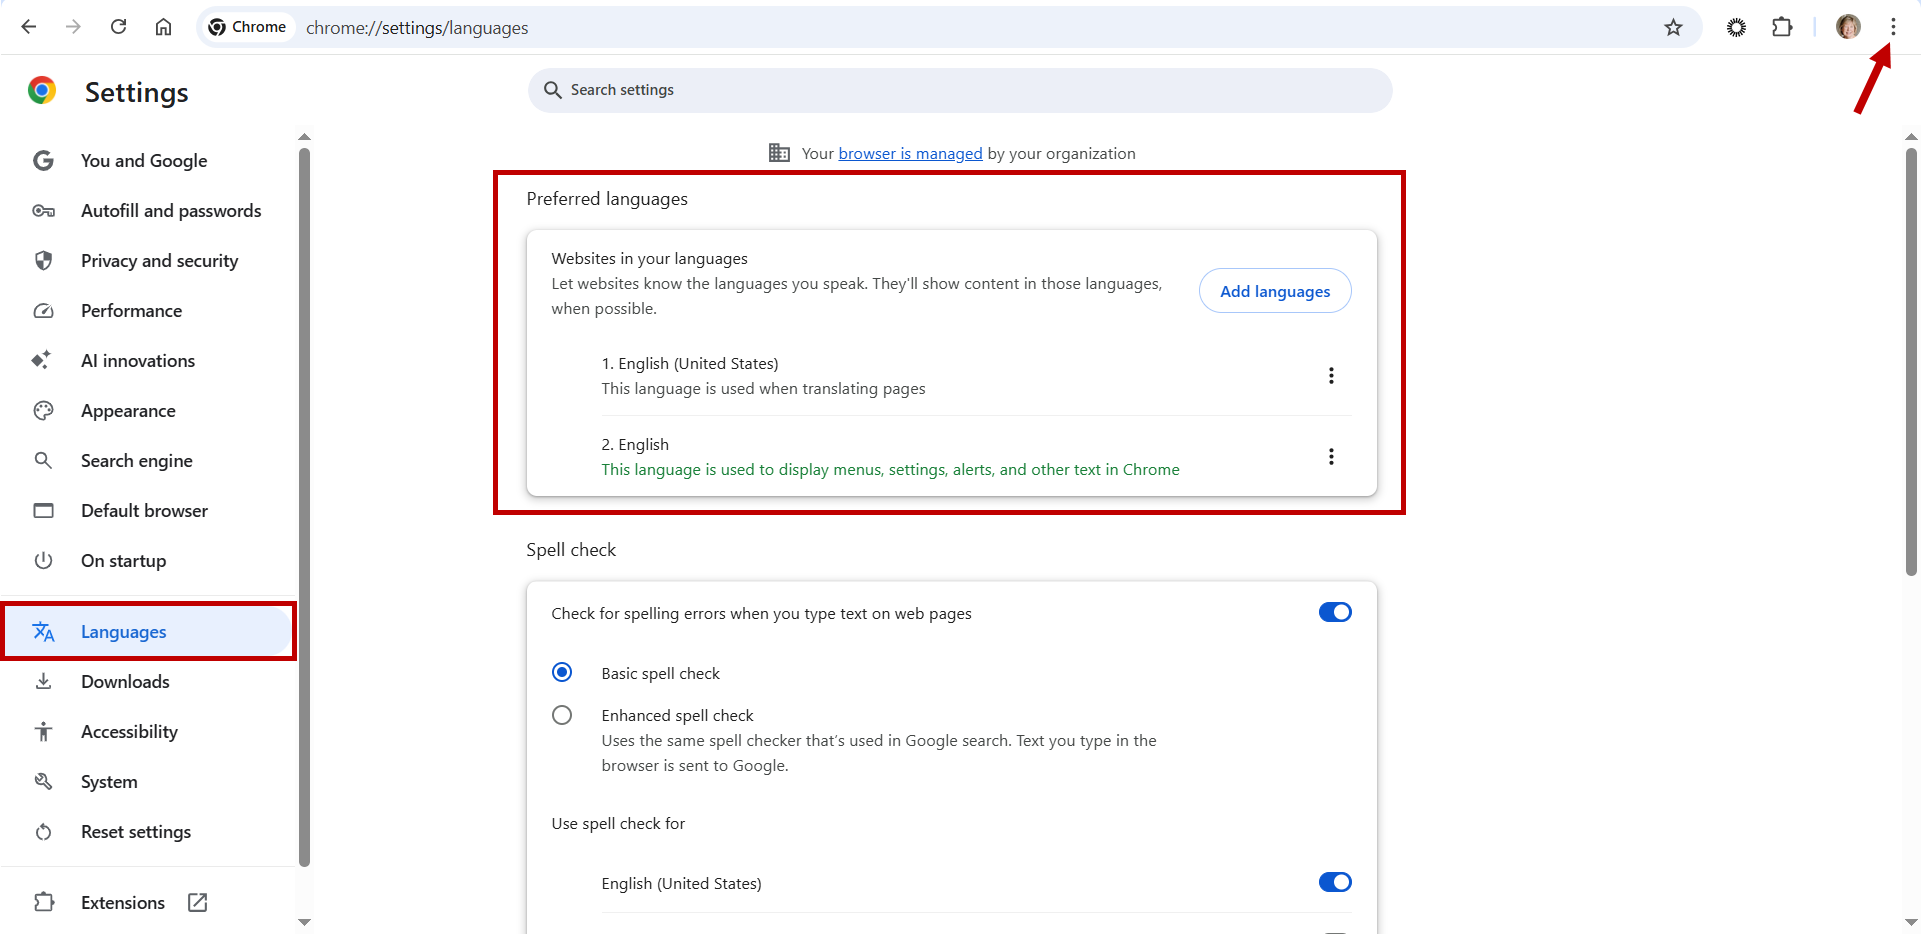Open the Extensions puzzle-piece icon
This screenshot has height=934, width=1921.
(1782, 27)
